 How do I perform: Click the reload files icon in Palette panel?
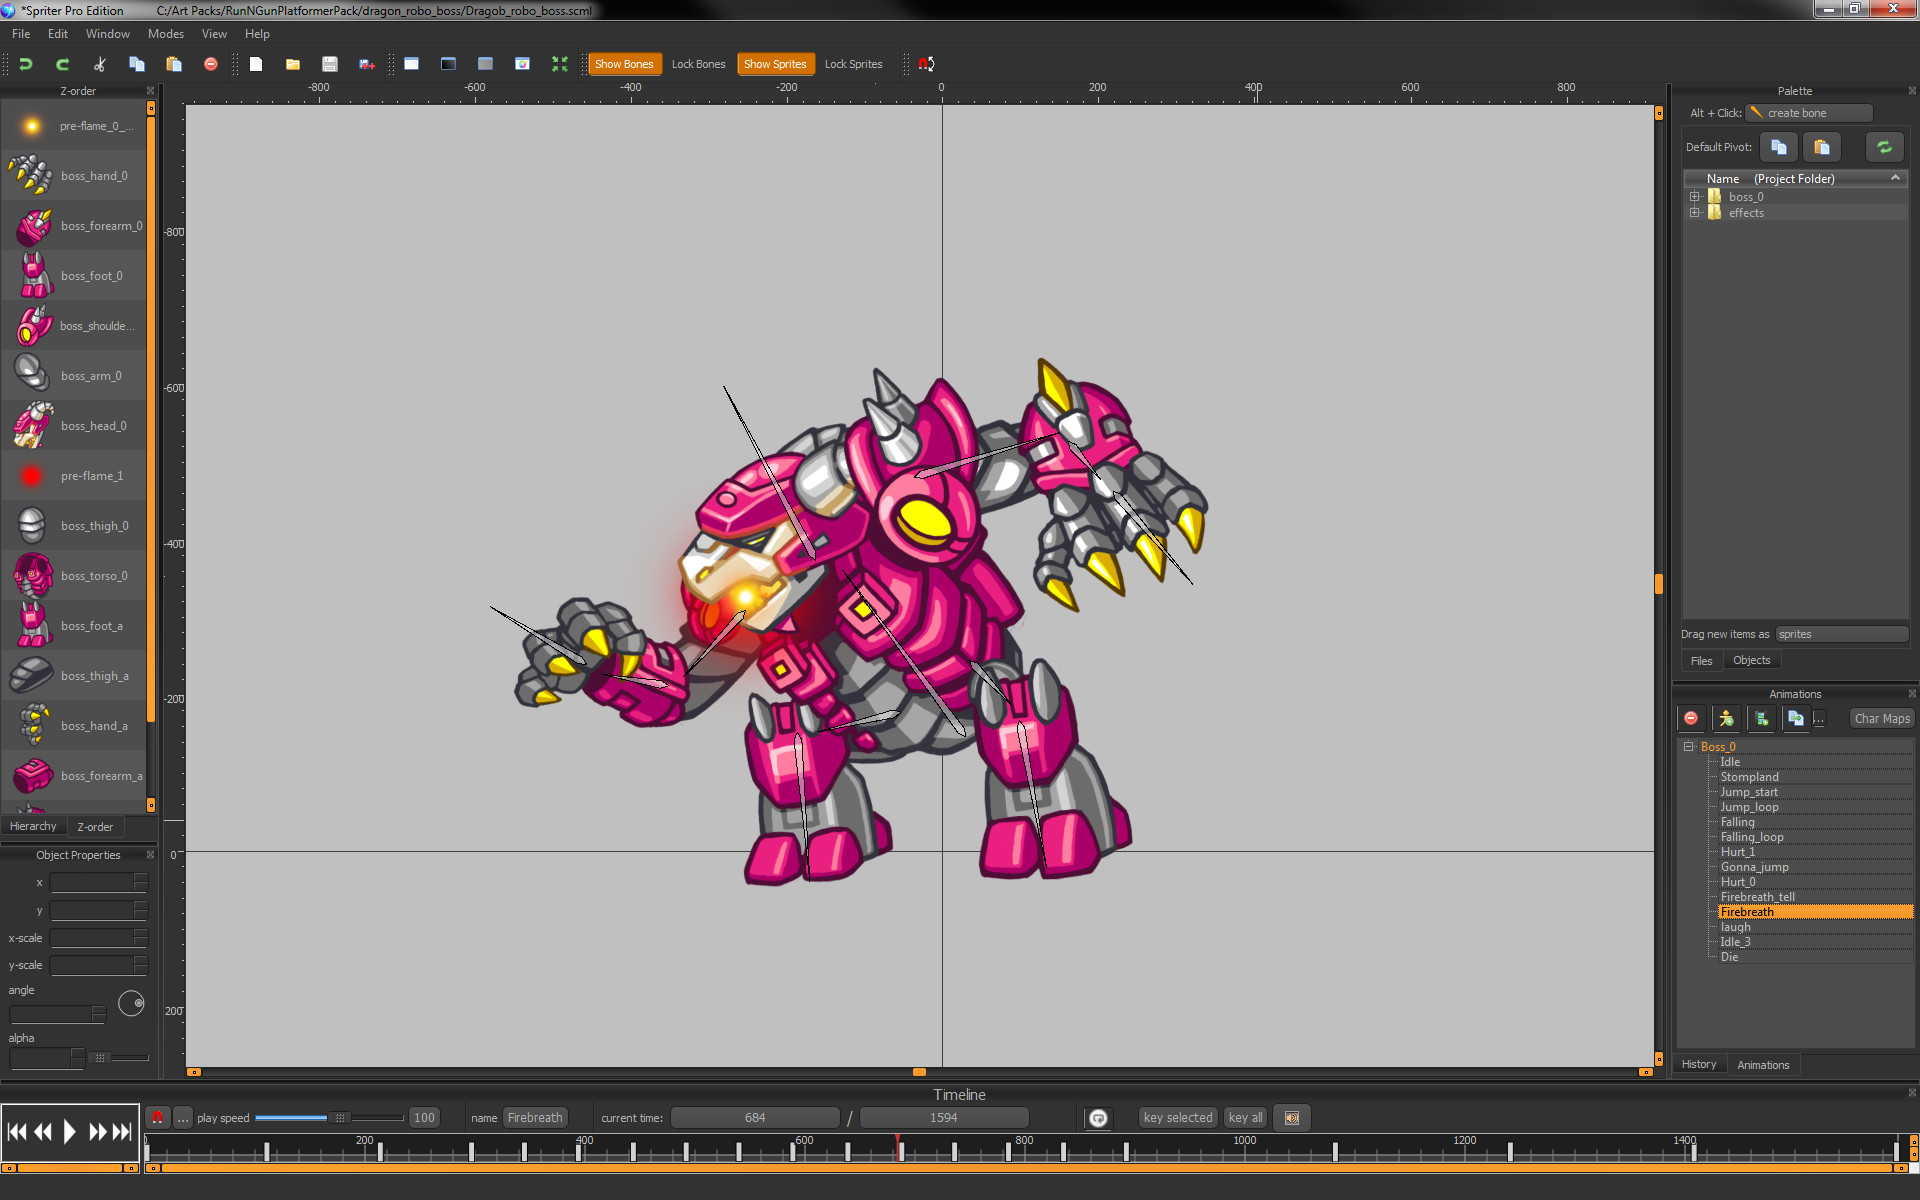pyautogui.click(x=1884, y=147)
